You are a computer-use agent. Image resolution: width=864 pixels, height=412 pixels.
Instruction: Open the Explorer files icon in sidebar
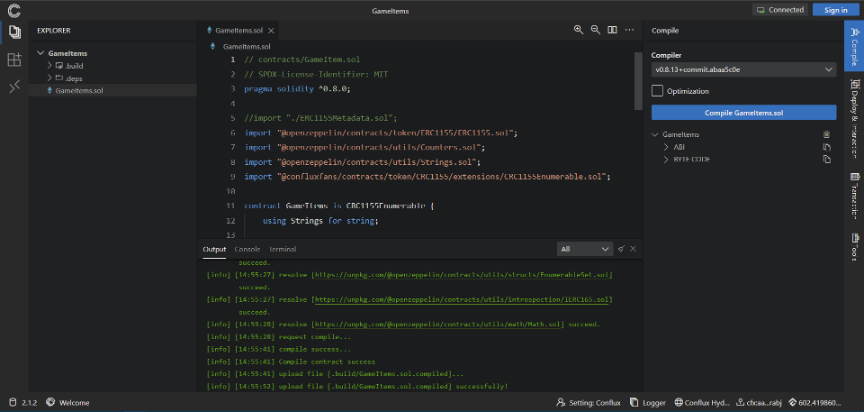click(14, 32)
